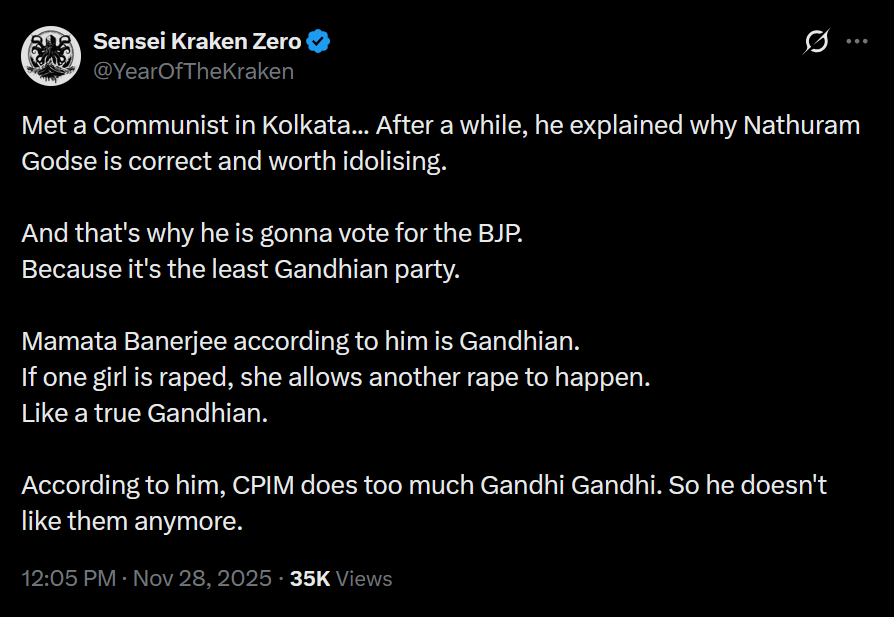Click the blue verified checkmark badge
The height and width of the screenshot is (617, 894).
[x=320, y=42]
